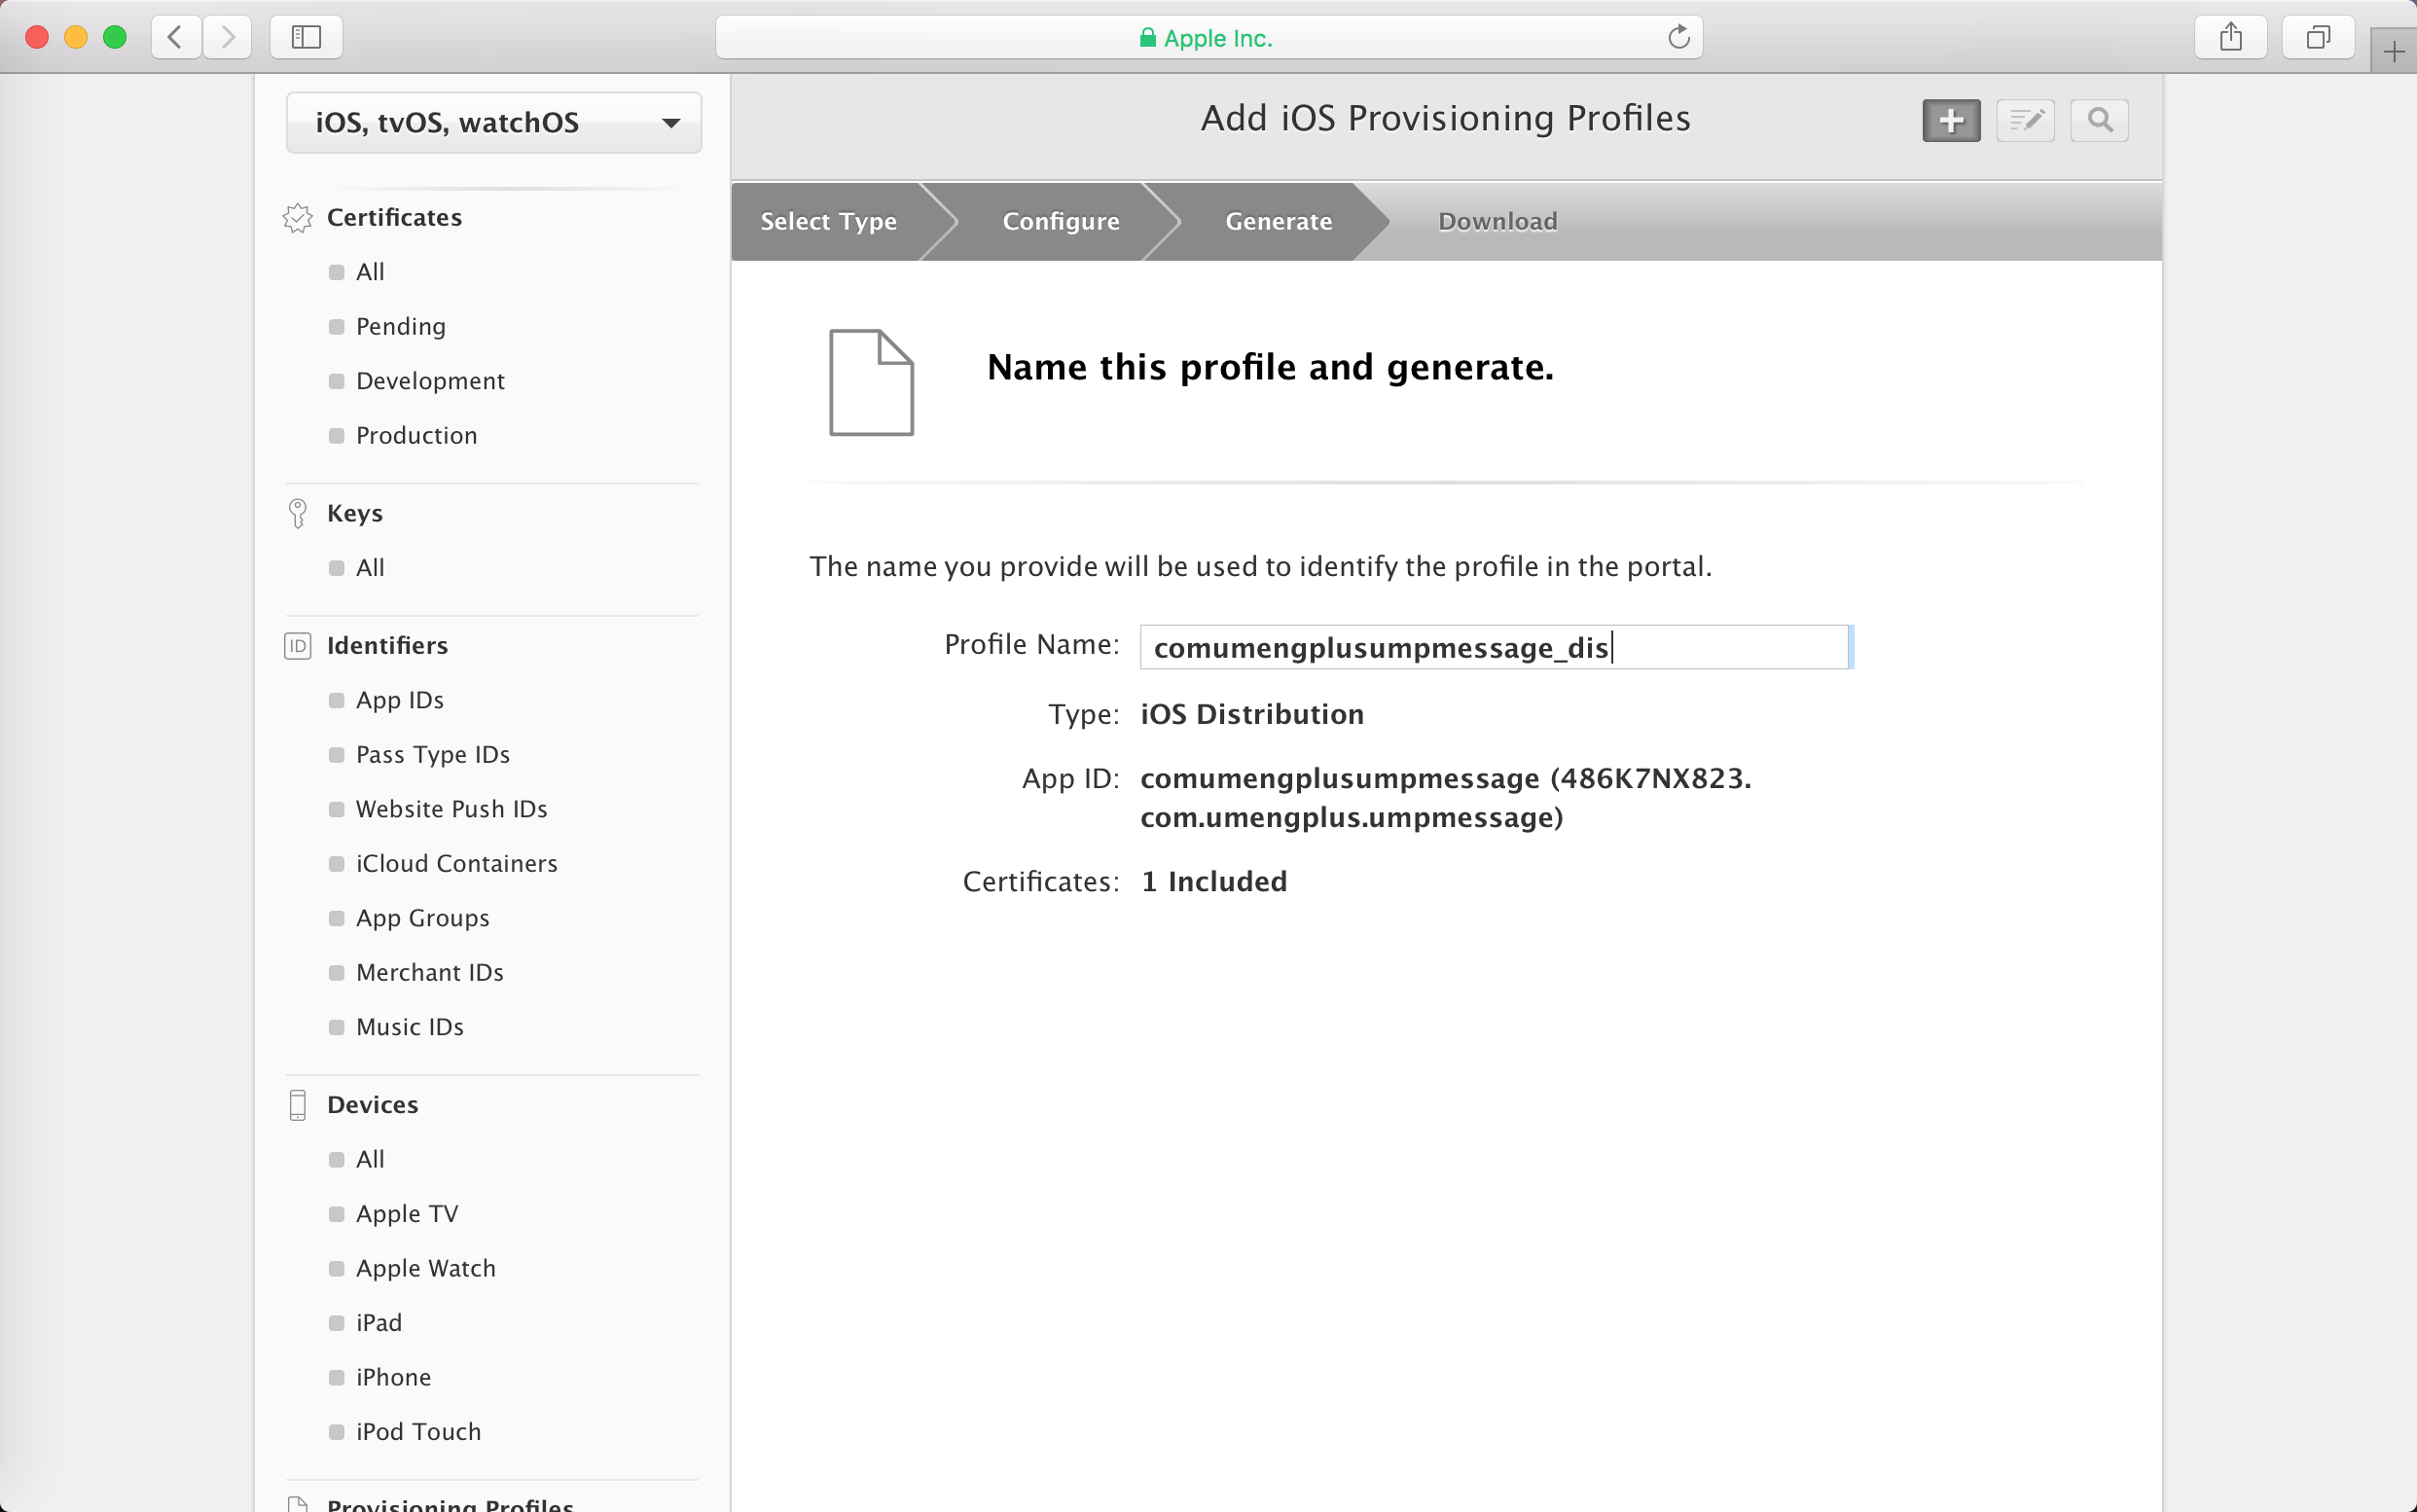
Task: Open Merchant IDs
Action: tap(430, 973)
